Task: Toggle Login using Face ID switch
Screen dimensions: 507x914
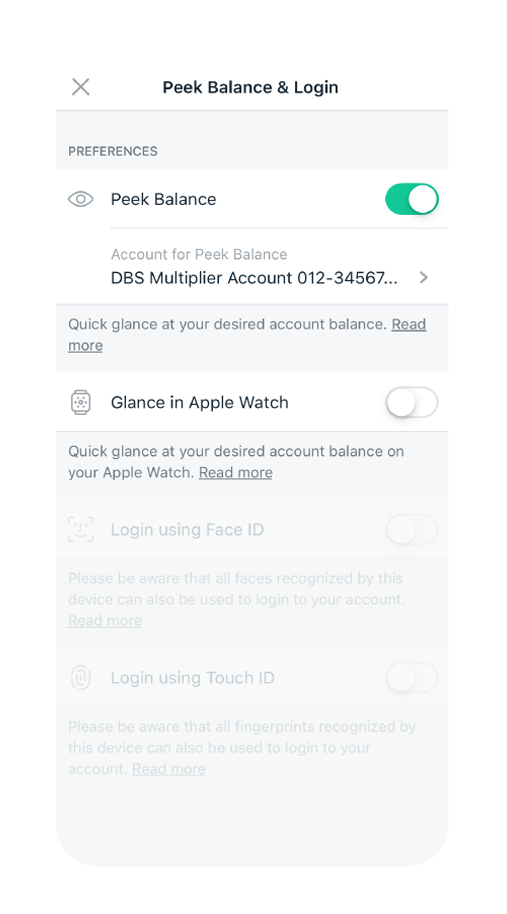Action: pos(411,529)
